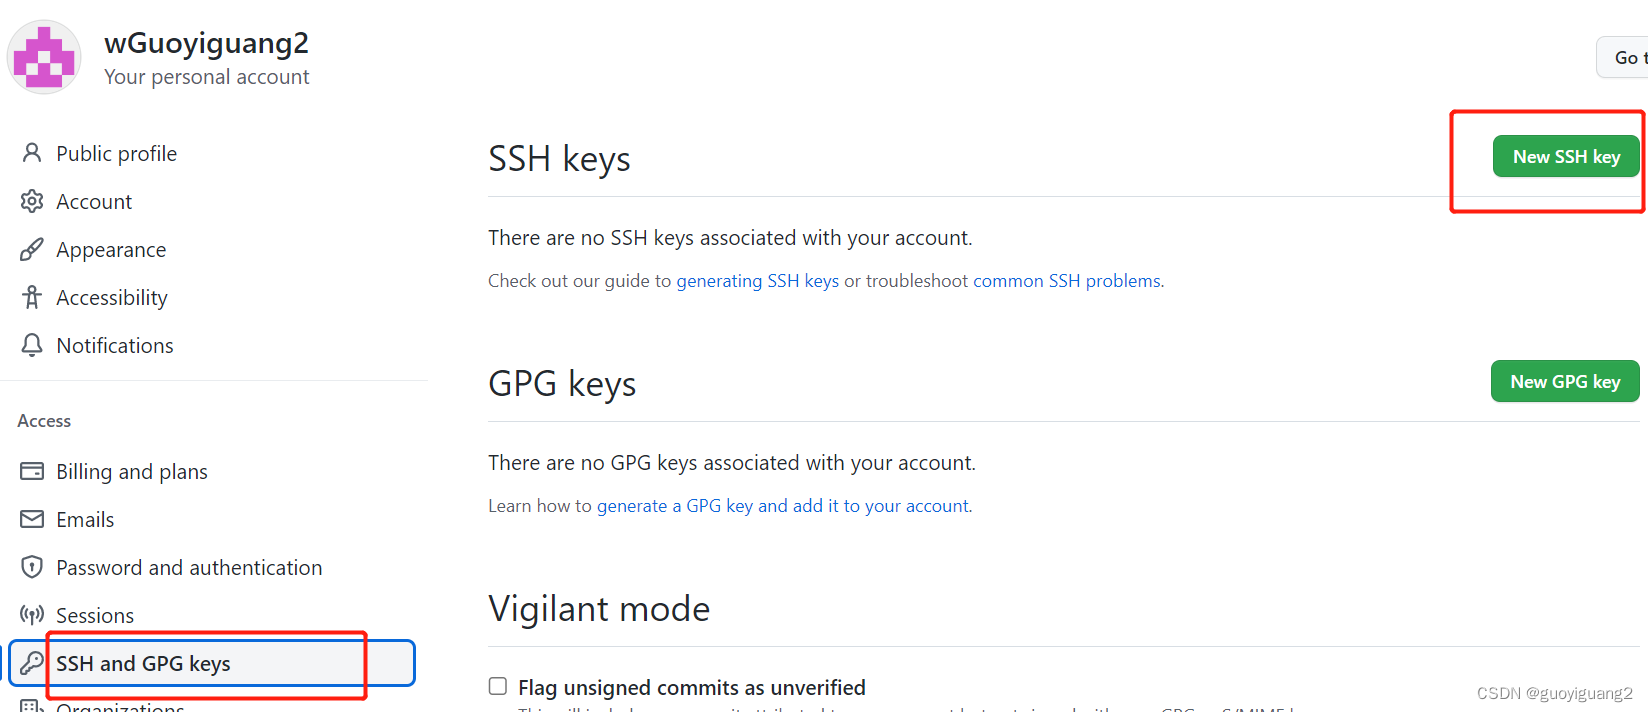Click the wGuoyiguang2 profile avatar

tap(44, 57)
